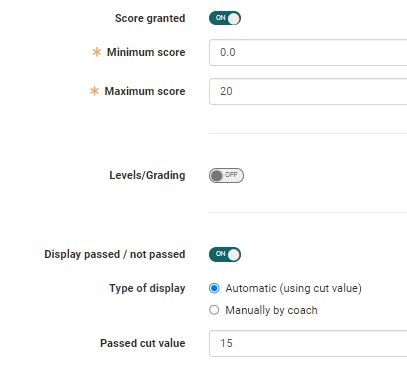Click the Levels/Grading label text
This screenshot has height=376, width=407.
[147, 175]
